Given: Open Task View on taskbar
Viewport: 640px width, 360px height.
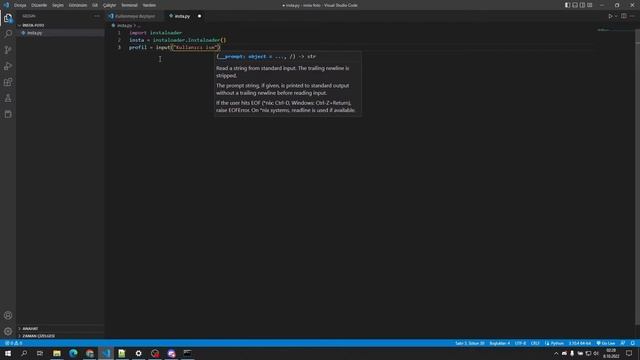Looking at the screenshot, I should [x=40, y=353].
